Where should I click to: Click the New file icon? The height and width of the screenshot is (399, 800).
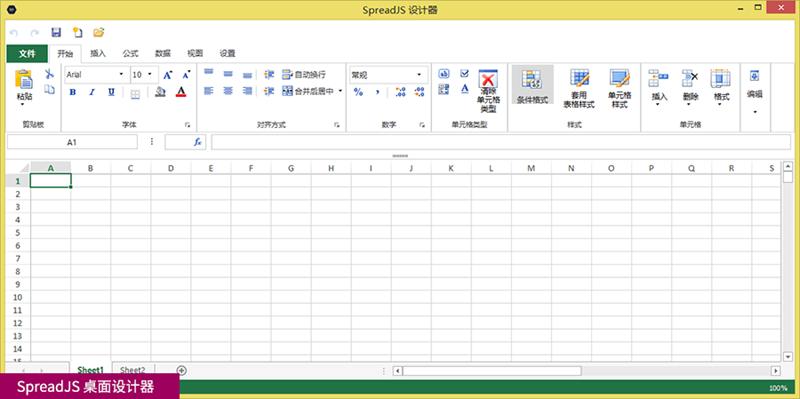[77, 33]
